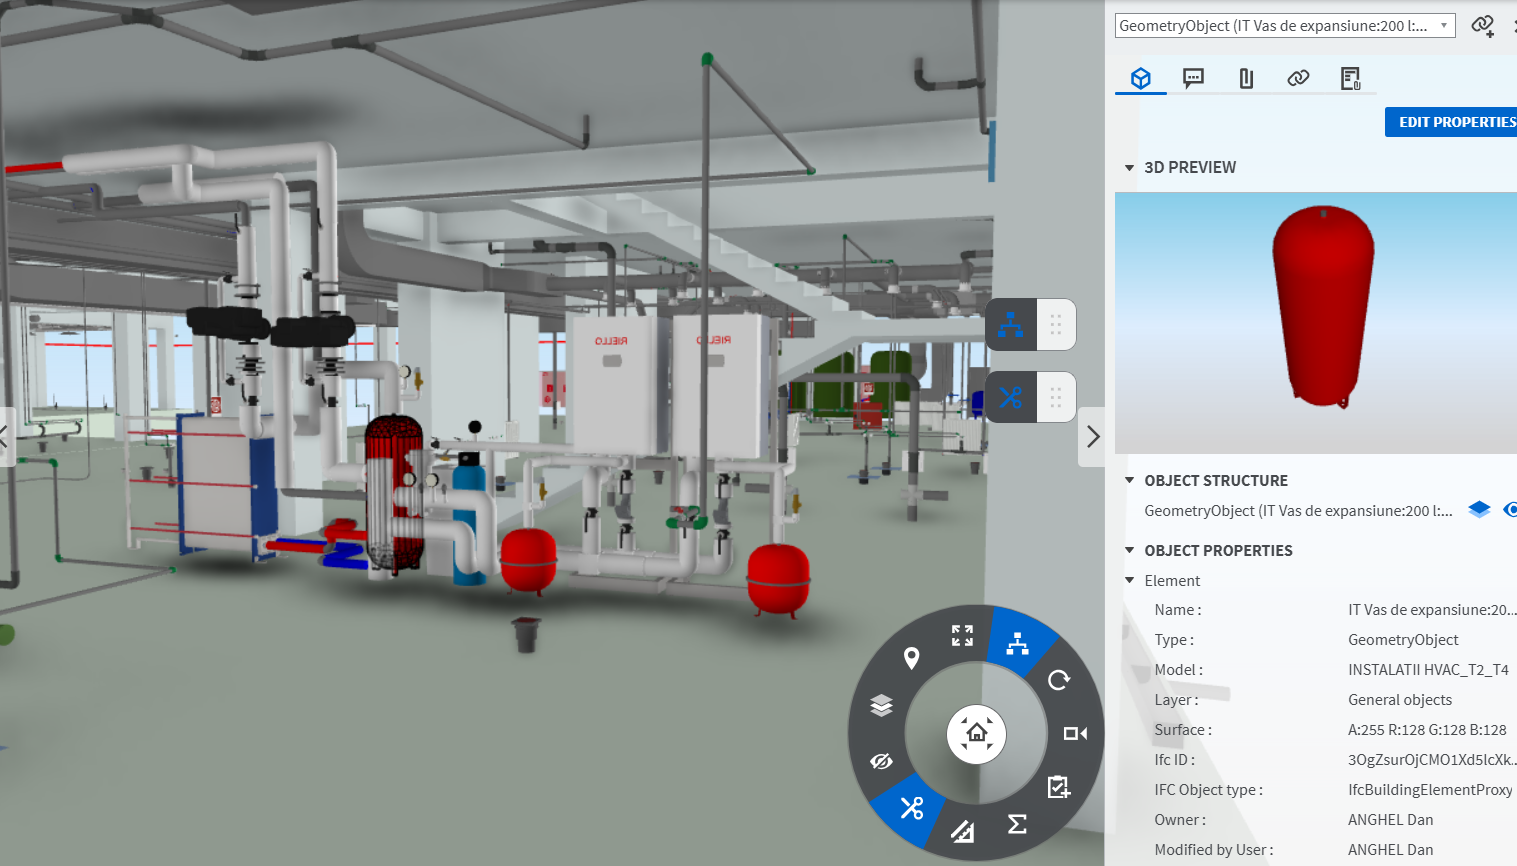Toggle the section cut tool in radial menu
The width and height of the screenshot is (1517, 866).
click(911, 808)
